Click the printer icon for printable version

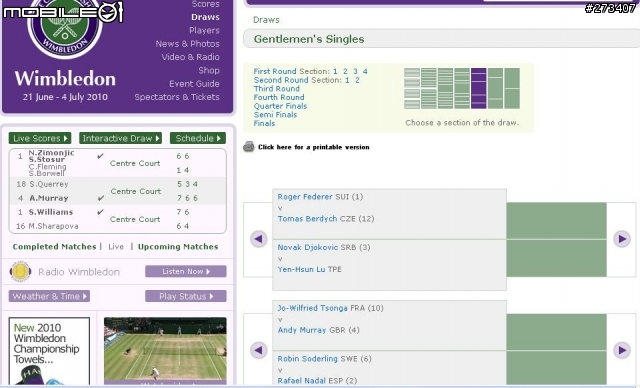coord(249,146)
